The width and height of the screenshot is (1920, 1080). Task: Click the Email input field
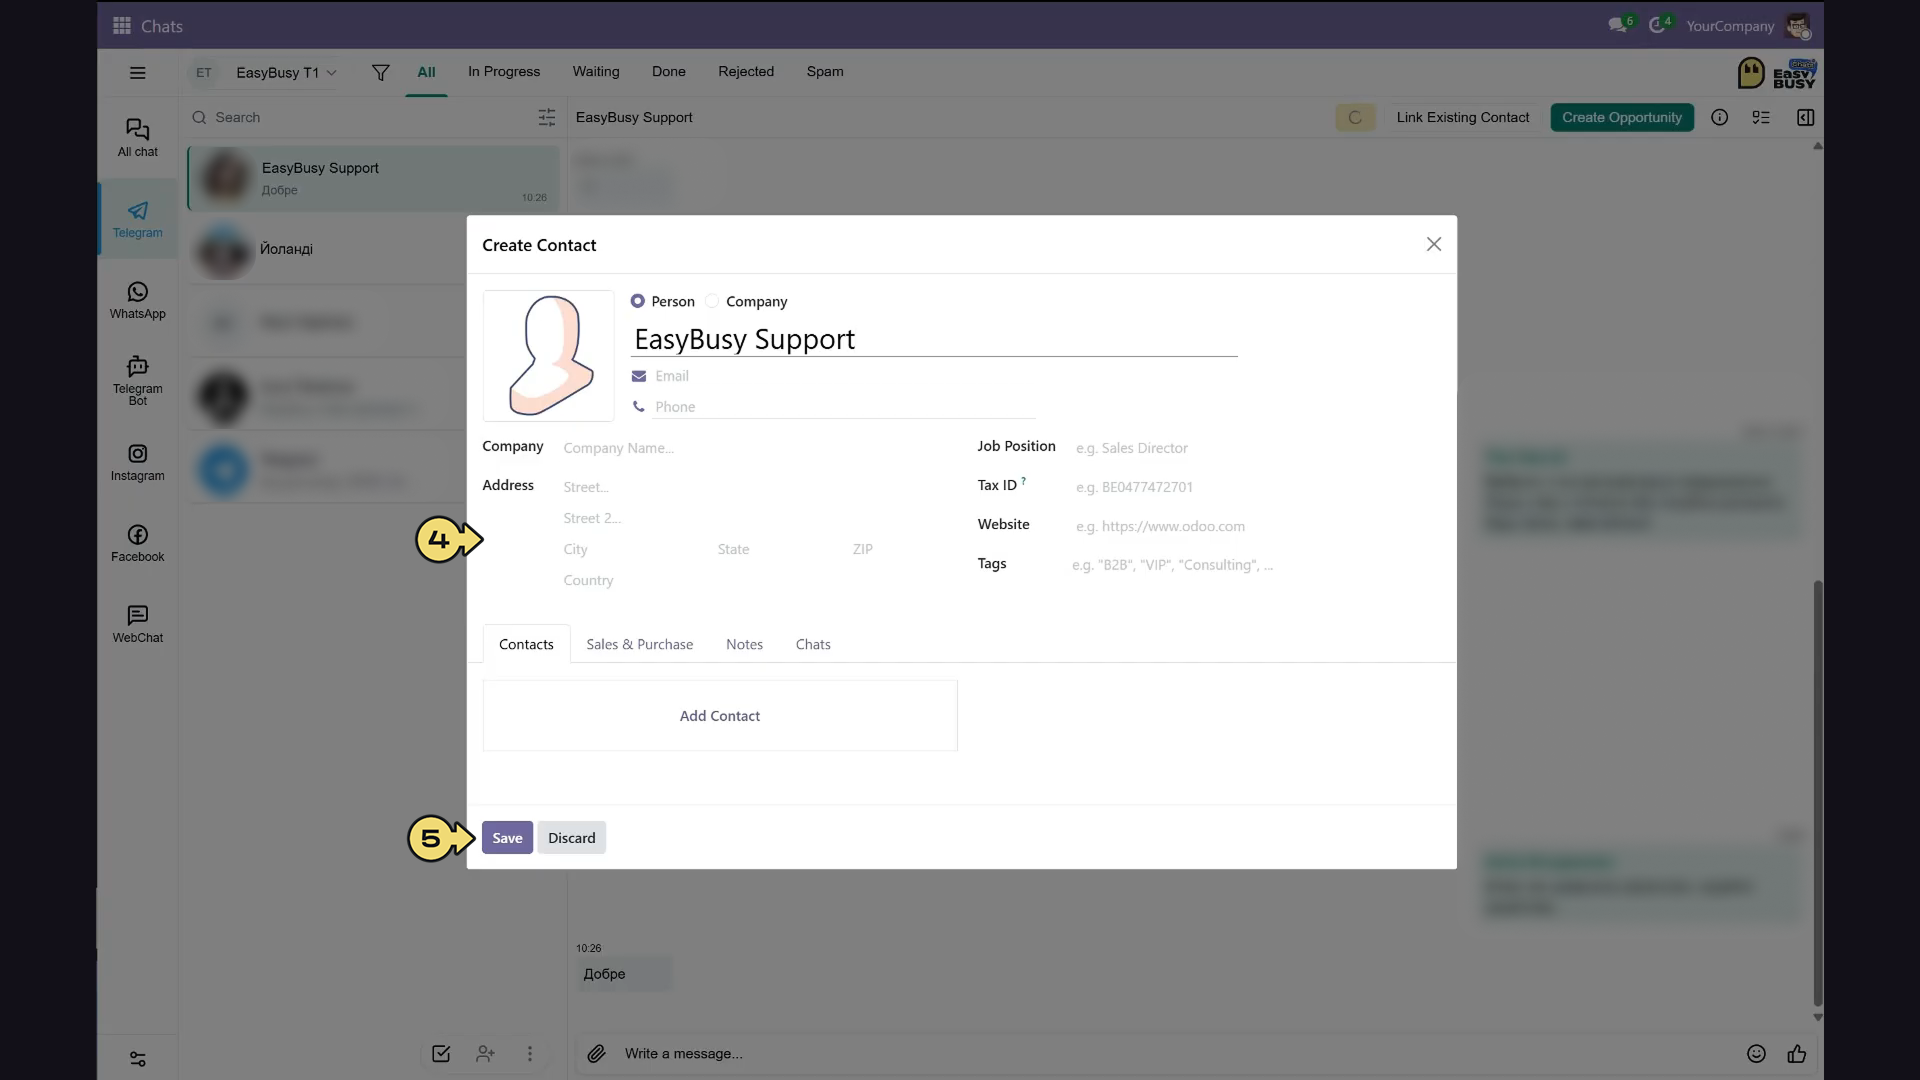(845, 376)
